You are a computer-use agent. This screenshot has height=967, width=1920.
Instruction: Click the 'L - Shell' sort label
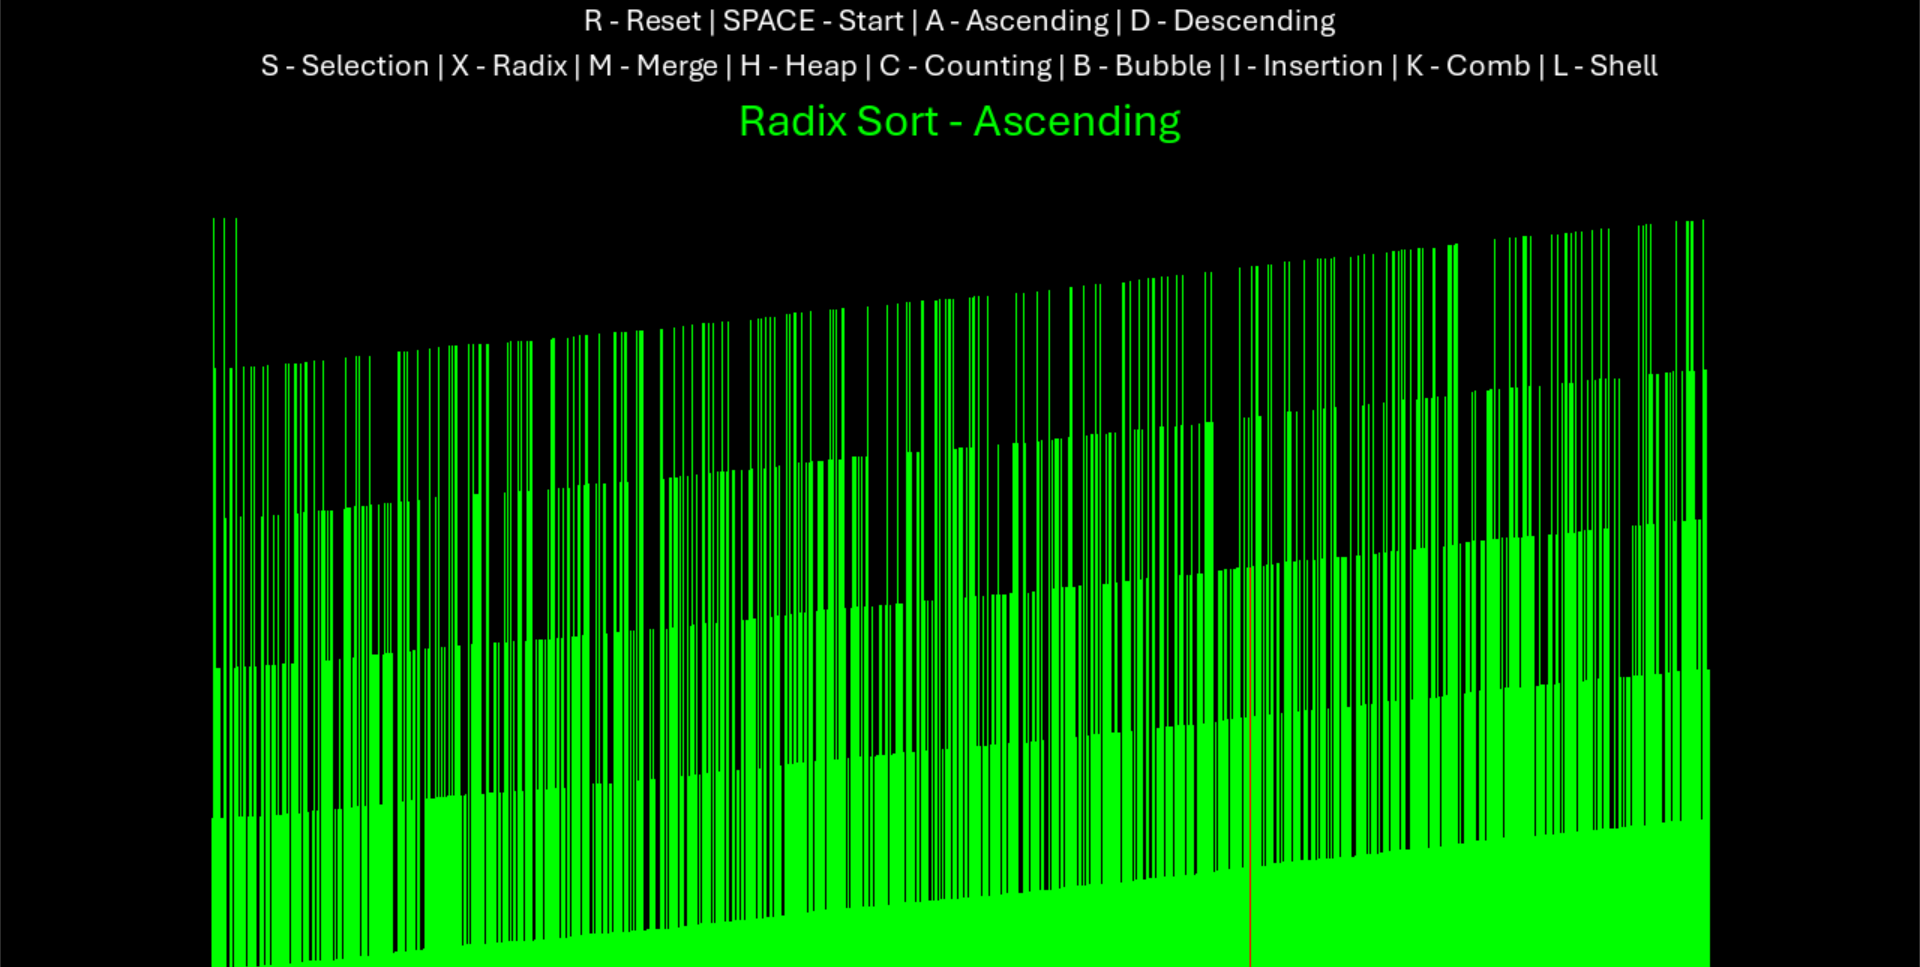(1605, 66)
